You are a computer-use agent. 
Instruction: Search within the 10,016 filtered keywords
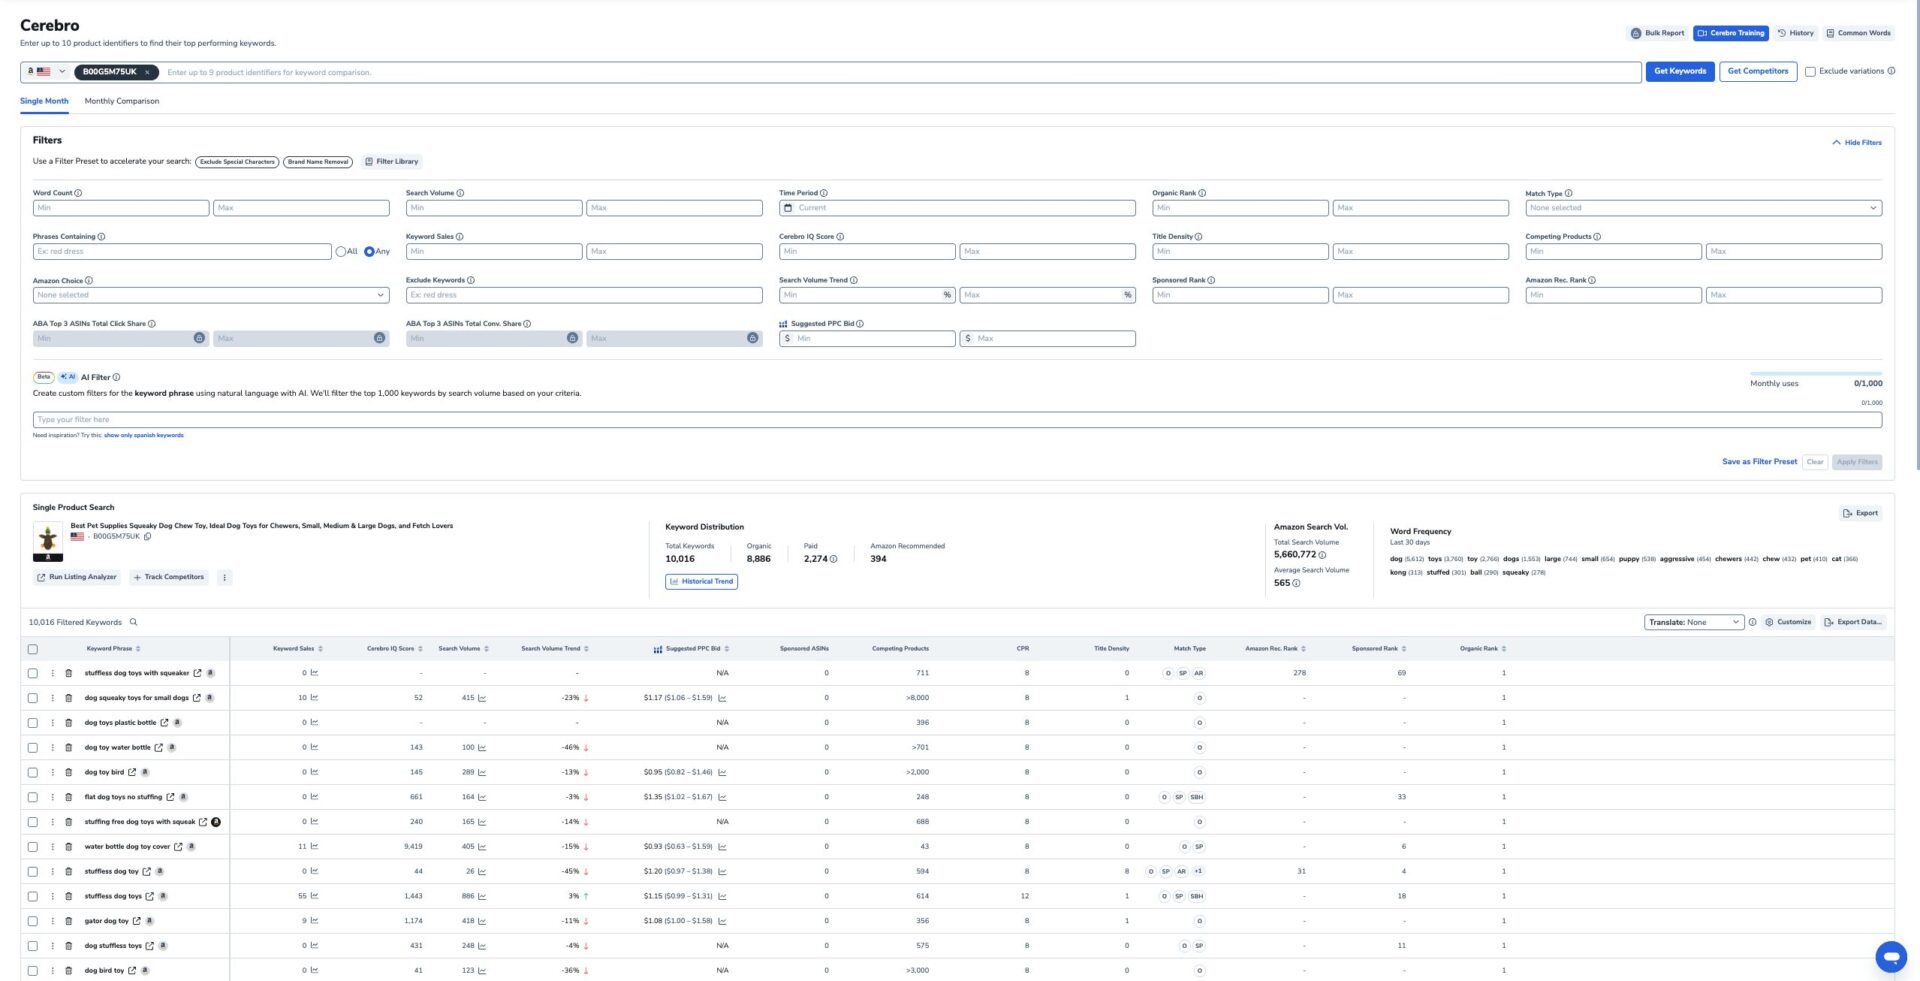(133, 622)
